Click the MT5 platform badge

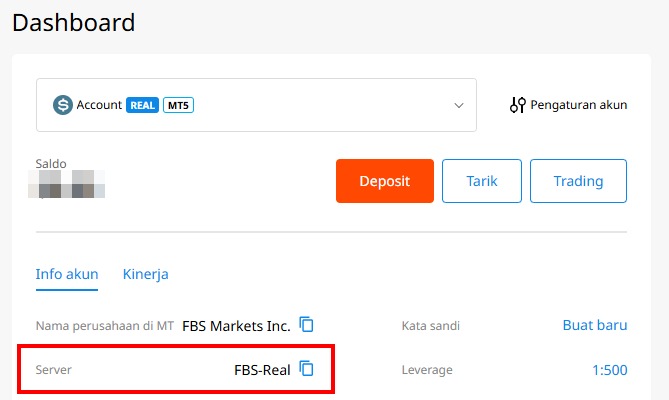coord(178,105)
